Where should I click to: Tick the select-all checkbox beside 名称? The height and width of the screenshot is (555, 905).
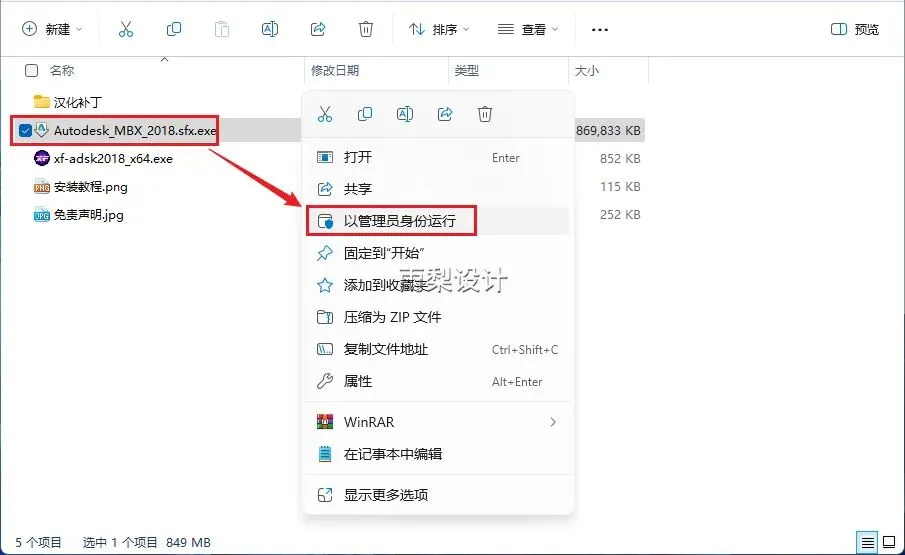(x=31, y=70)
